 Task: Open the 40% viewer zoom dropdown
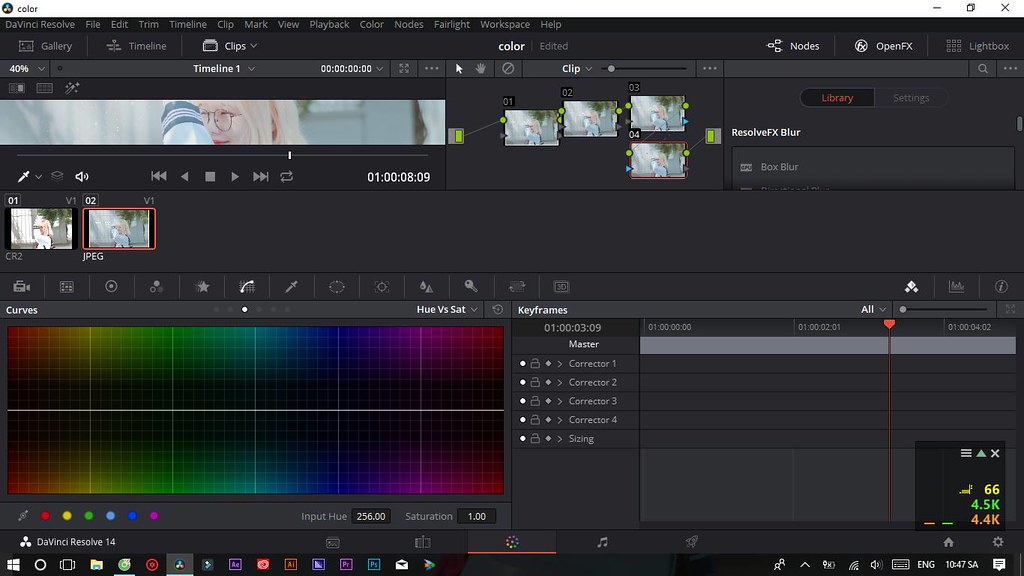click(x=27, y=69)
